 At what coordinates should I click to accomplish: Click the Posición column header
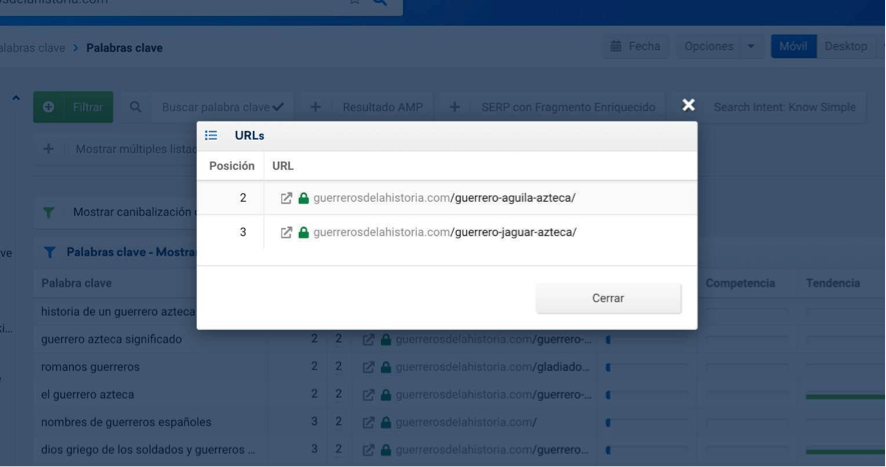(232, 166)
